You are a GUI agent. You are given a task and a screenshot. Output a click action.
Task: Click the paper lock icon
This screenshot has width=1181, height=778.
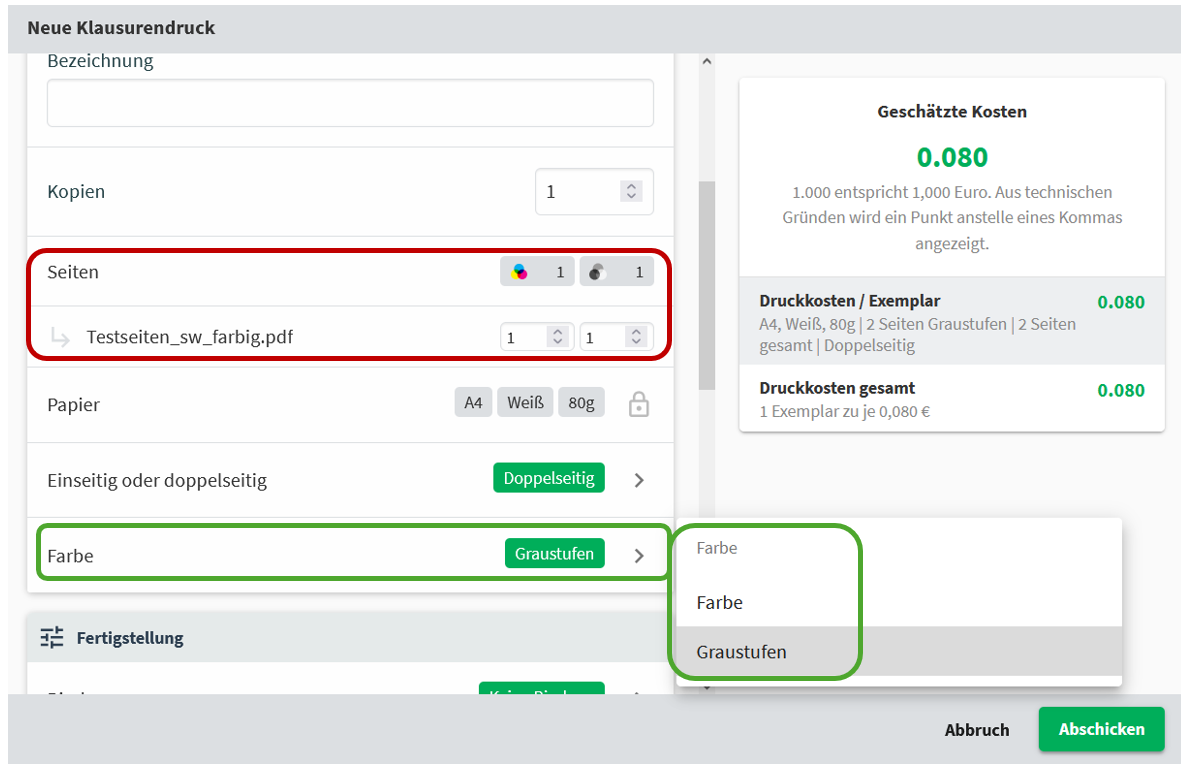coord(638,405)
